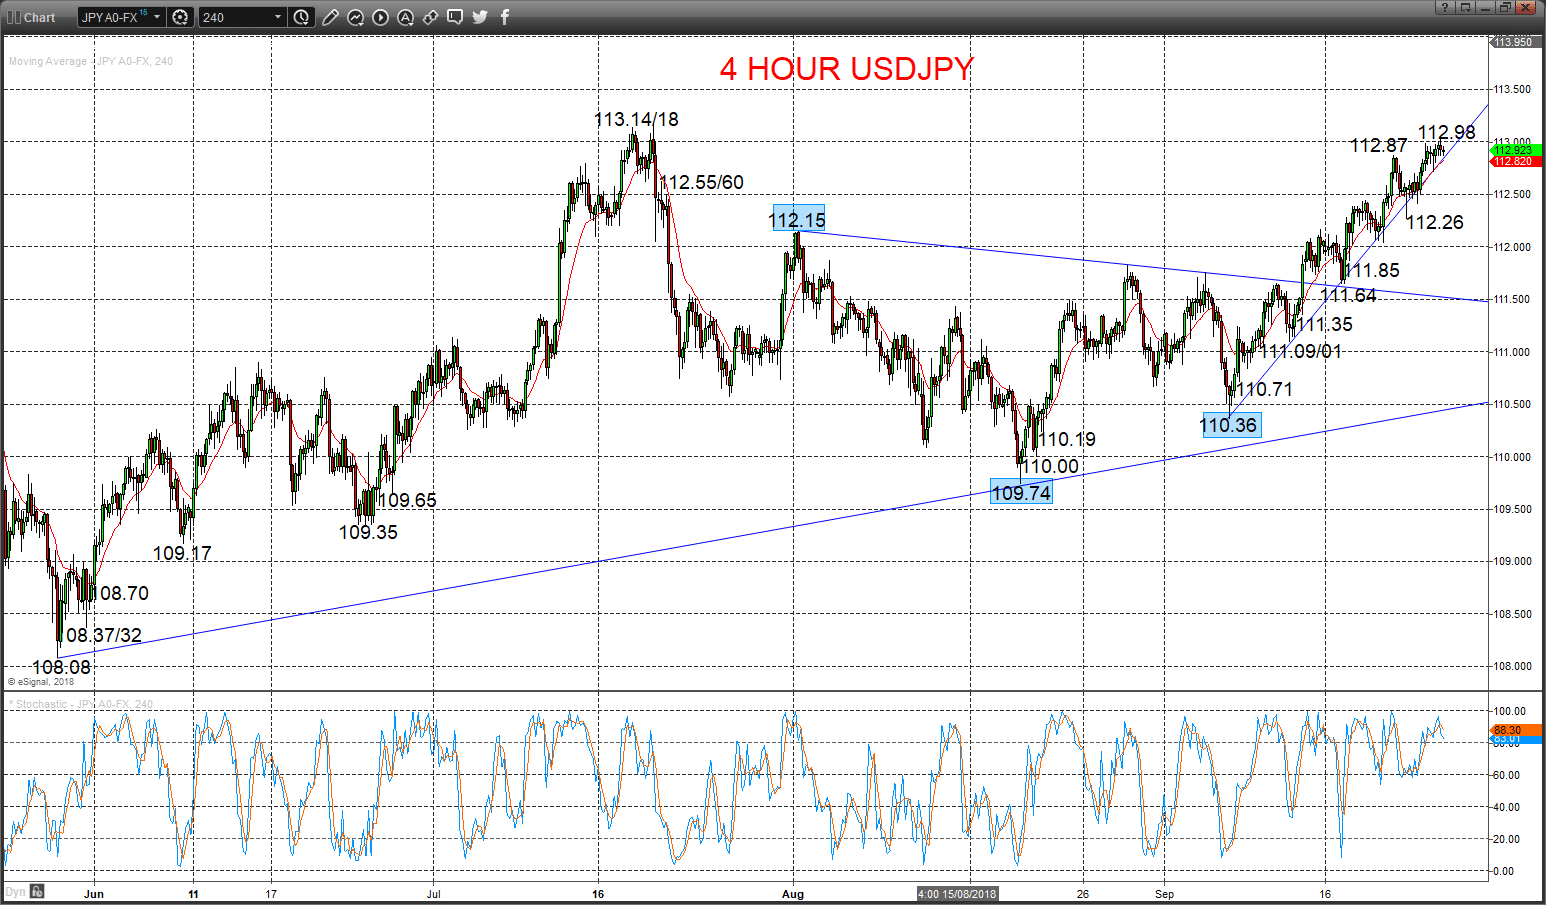Select the 110.19 annotation
The image size is (1546, 905).
click(x=1067, y=439)
